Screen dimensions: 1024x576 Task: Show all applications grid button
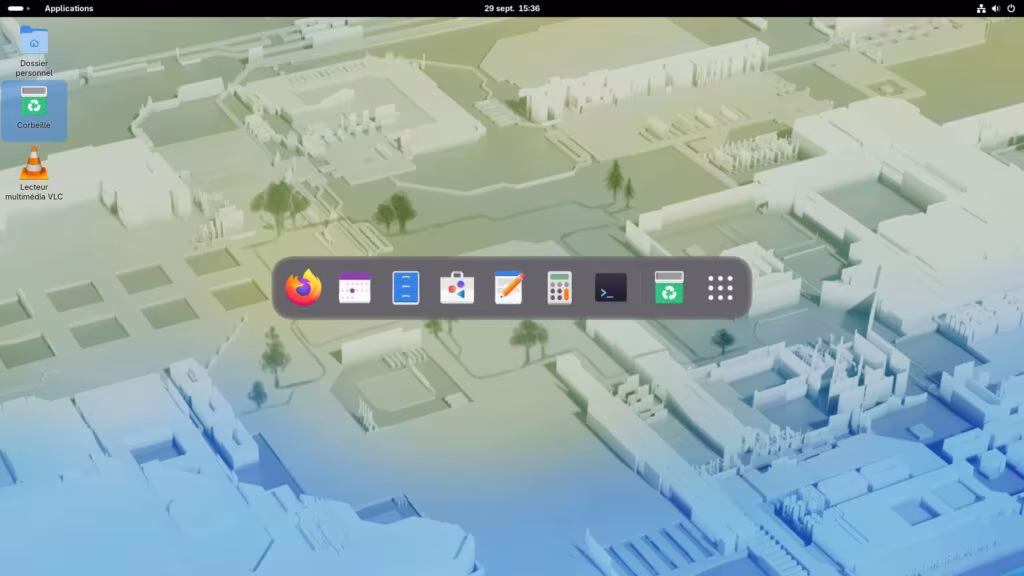click(x=720, y=287)
